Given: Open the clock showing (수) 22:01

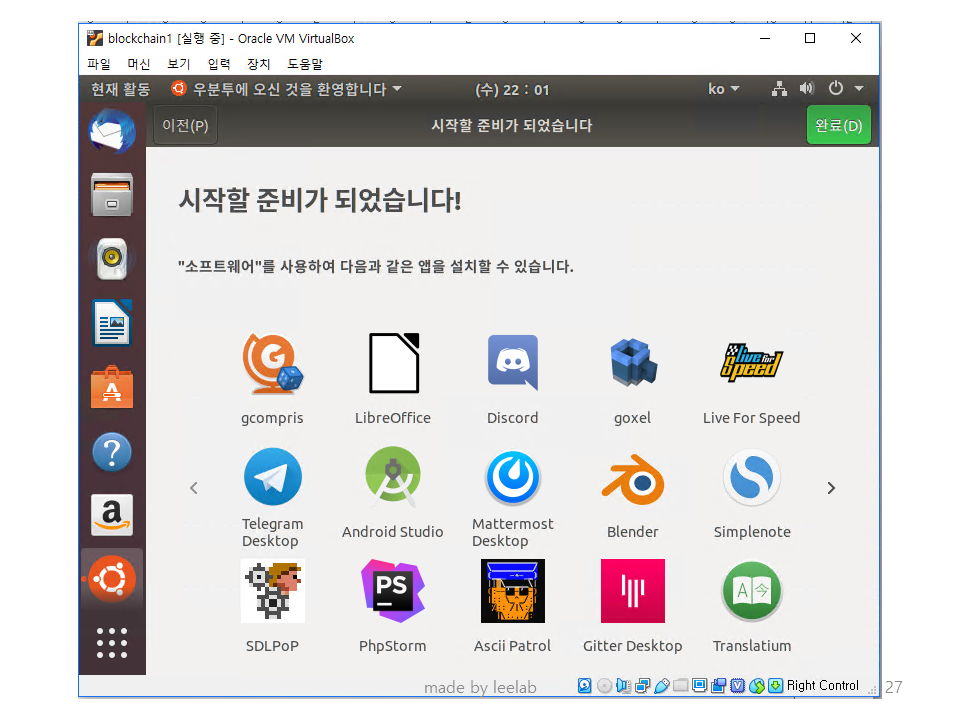Looking at the screenshot, I should point(512,90).
